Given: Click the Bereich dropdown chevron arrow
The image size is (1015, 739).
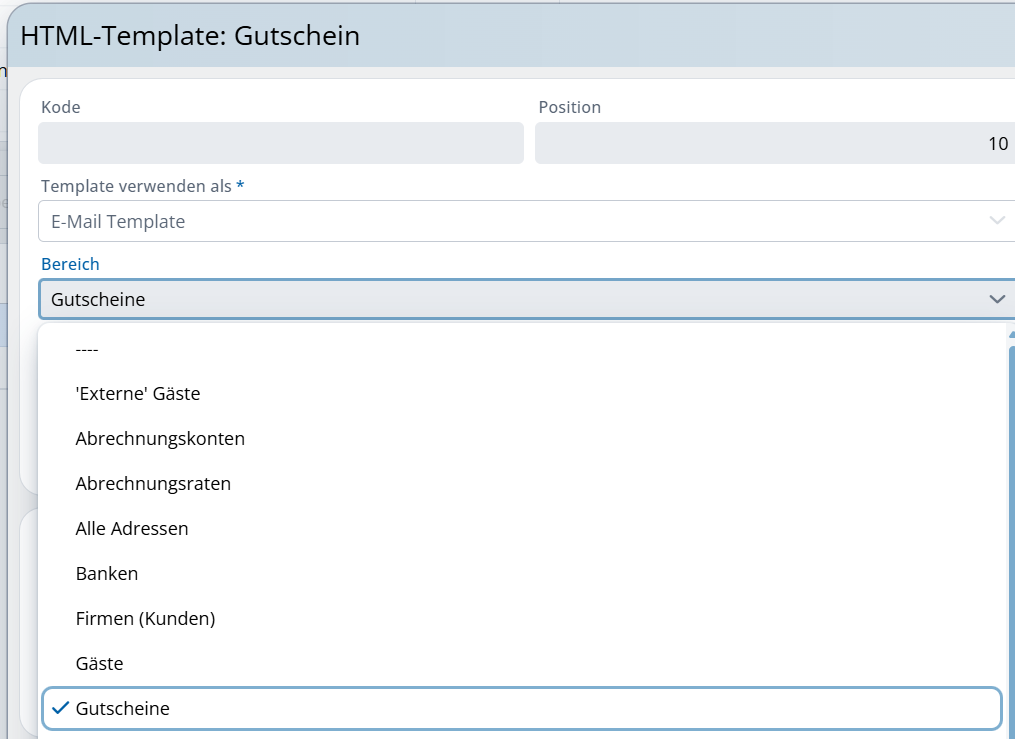Looking at the screenshot, I should (996, 299).
